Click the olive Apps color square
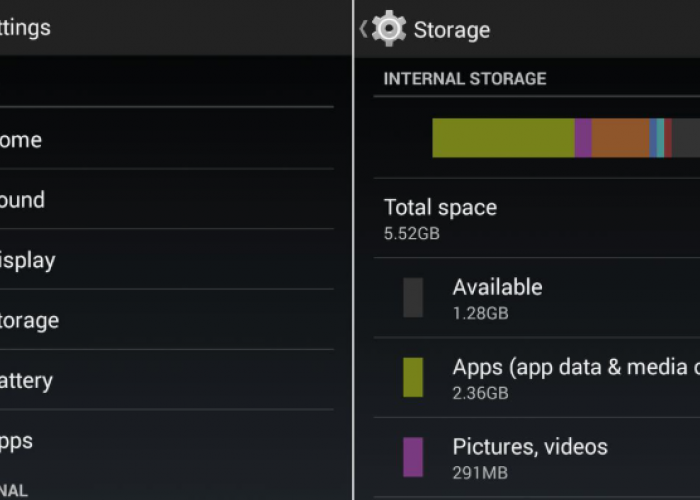 [413, 377]
